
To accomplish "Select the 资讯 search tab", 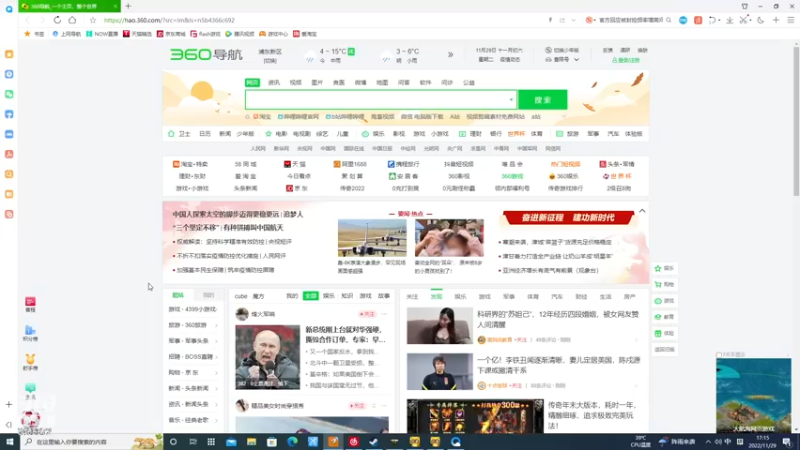I will coord(274,82).
